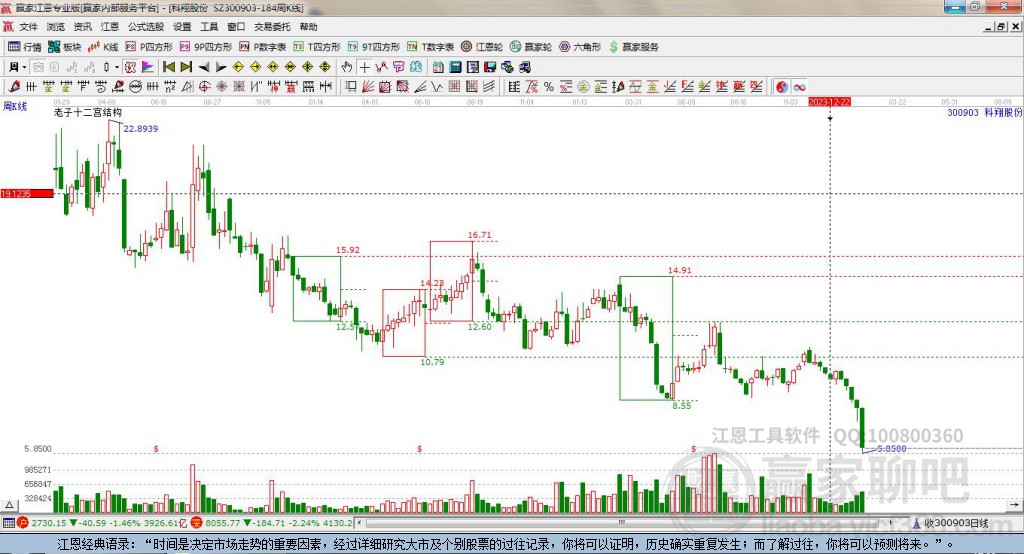Click the 老子十二宫结构 label
The width and height of the screenshot is (1024, 554).
tap(88, 112)
